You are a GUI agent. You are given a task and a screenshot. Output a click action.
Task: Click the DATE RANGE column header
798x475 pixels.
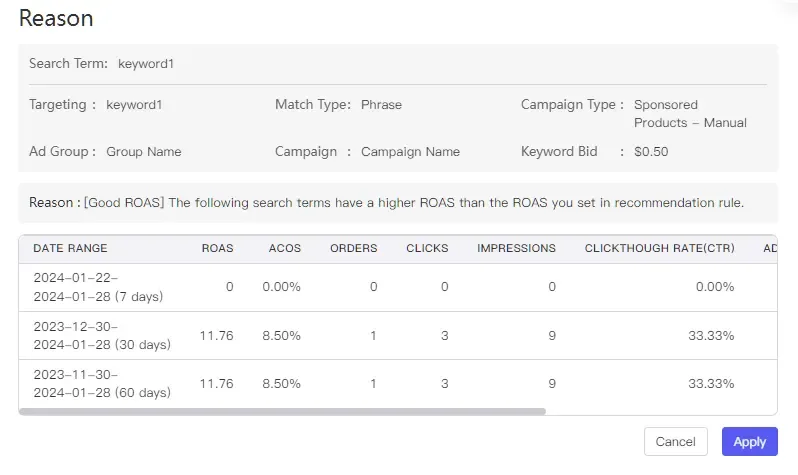click(x=70, y=248)
